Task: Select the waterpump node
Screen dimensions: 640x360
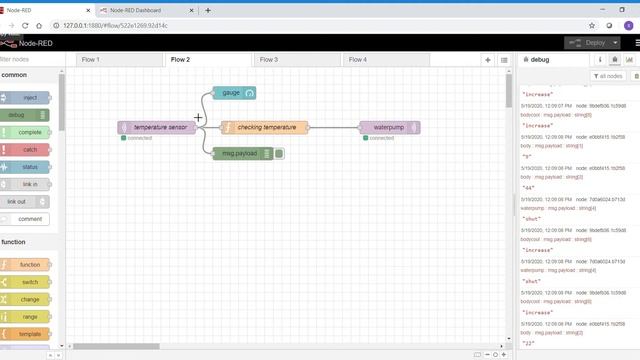Action: (390, 127)
